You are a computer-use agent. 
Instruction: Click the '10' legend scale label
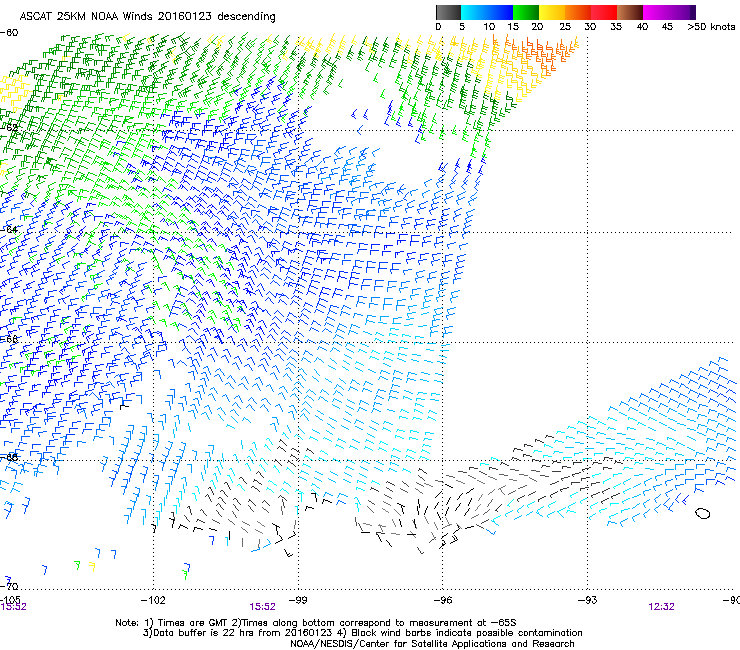[489, 27]
